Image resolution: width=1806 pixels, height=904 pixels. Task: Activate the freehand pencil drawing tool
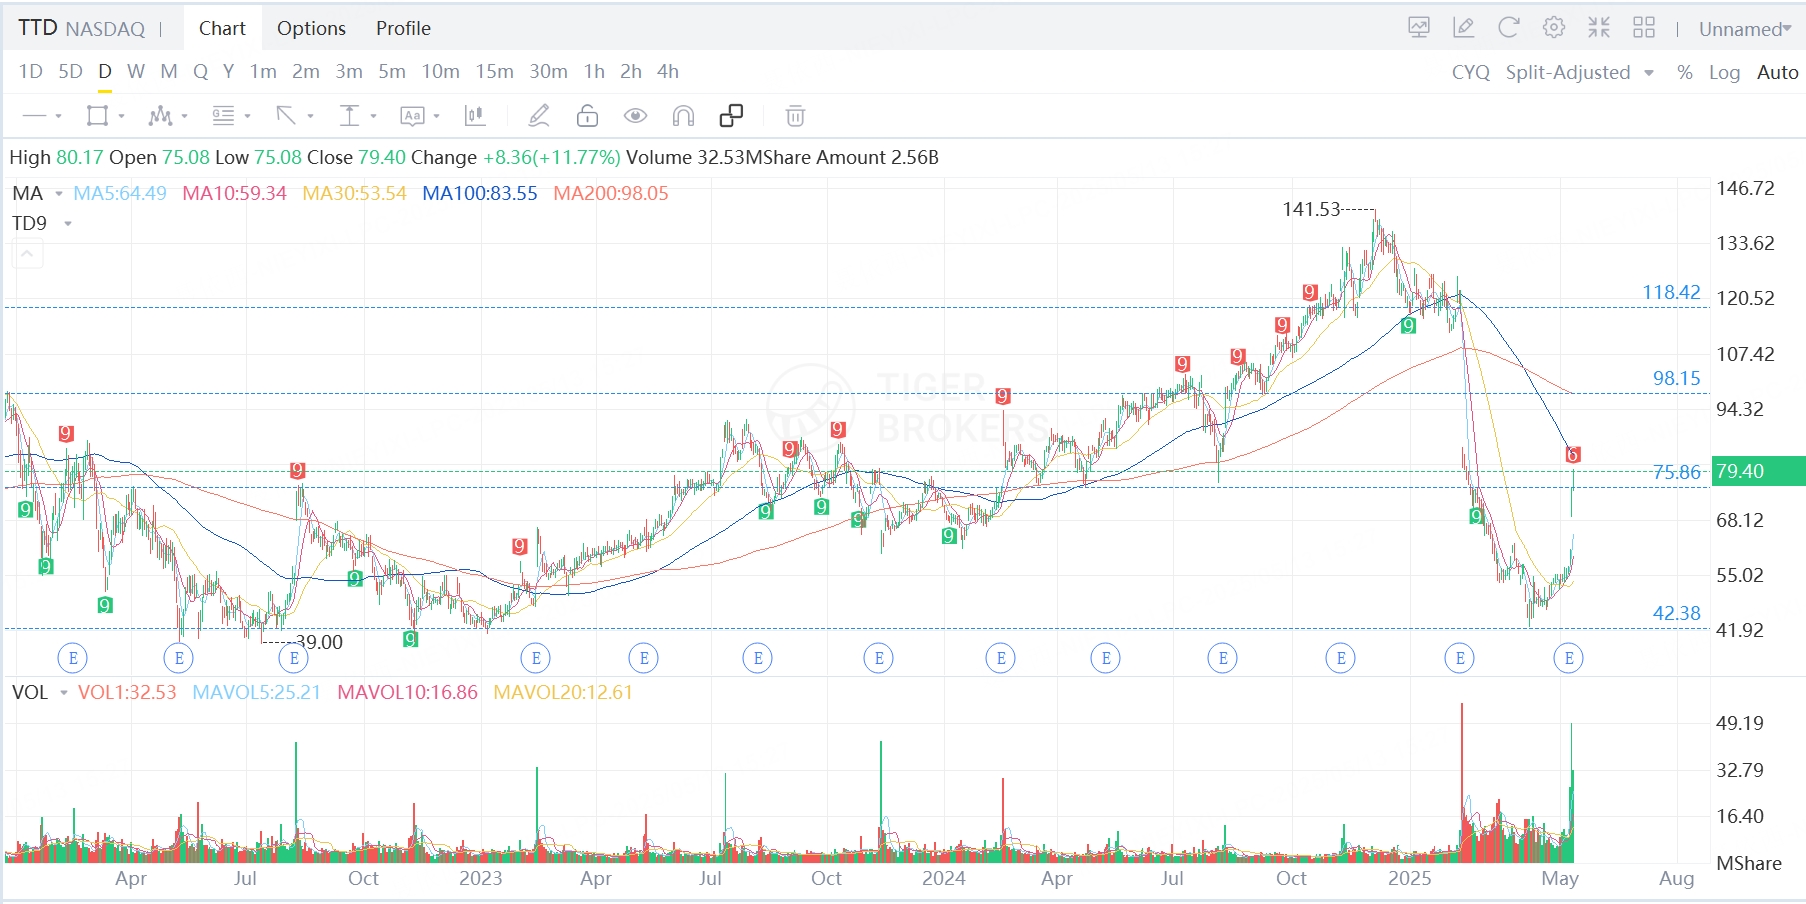point(539,116)
